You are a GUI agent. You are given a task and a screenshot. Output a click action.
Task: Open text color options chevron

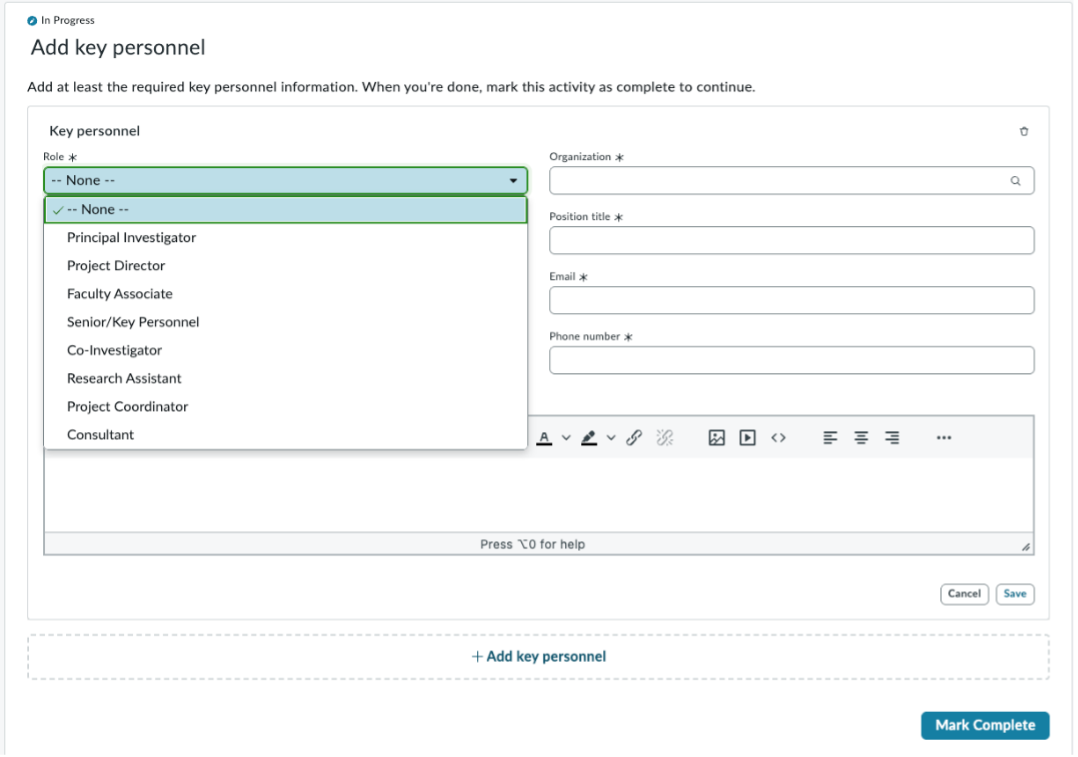pos(566,438)
